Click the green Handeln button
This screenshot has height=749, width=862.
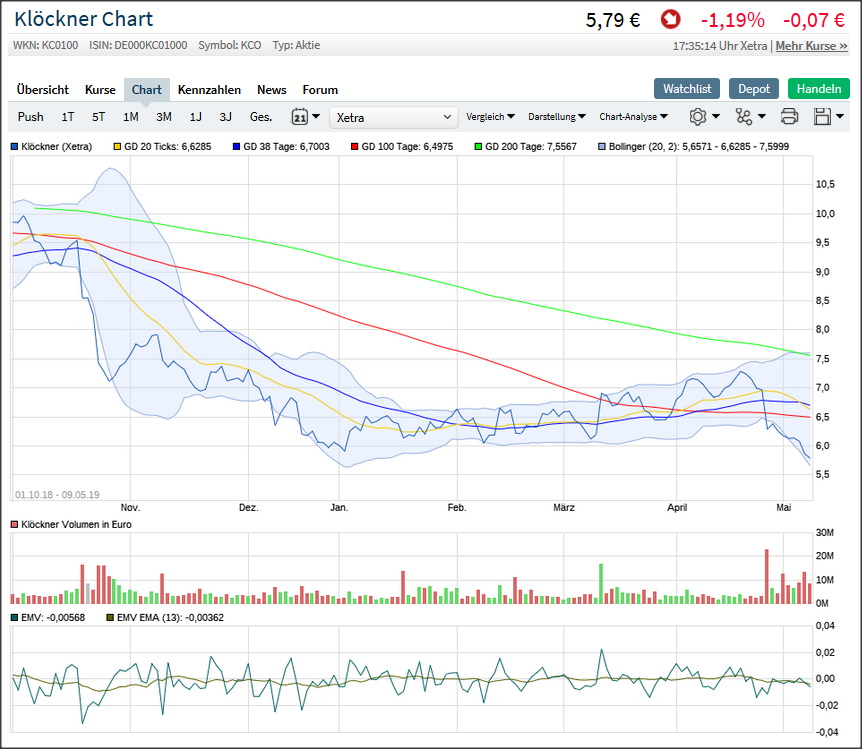[x=819, y=89]
